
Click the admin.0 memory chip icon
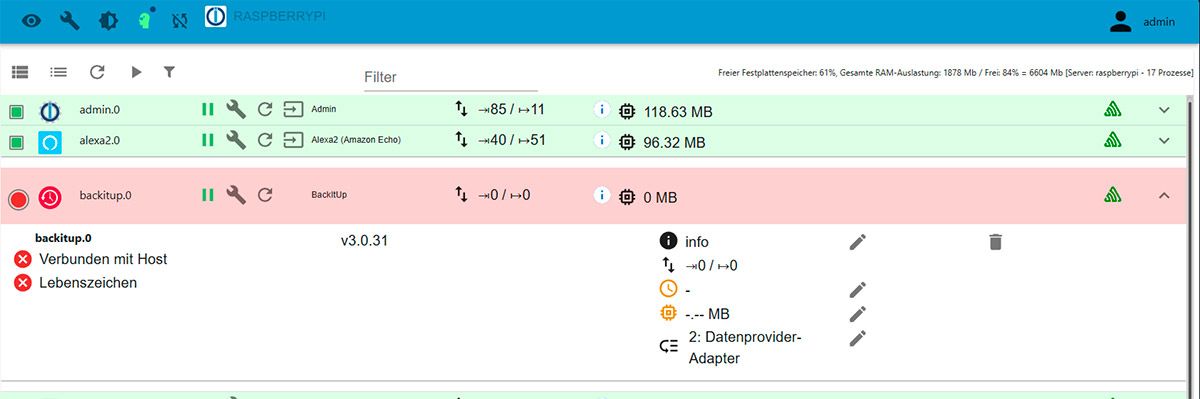[627, 111]
